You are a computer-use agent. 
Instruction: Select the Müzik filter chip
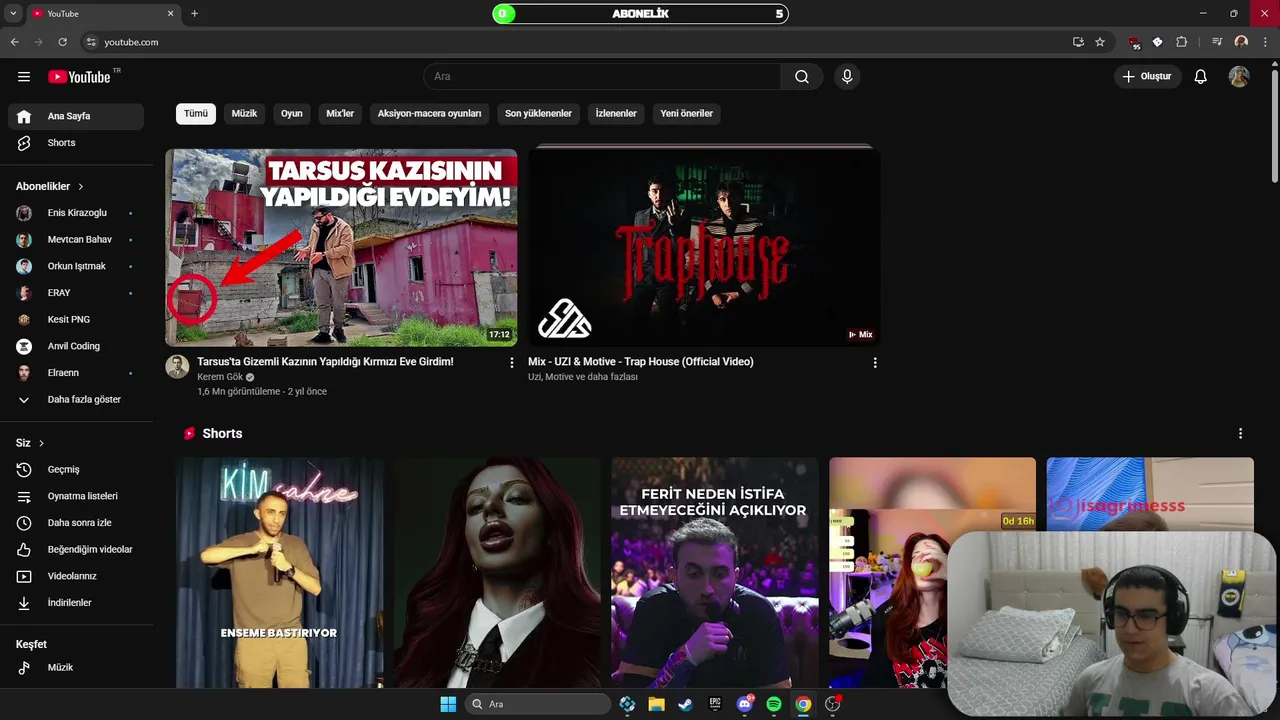coord(244,113)
